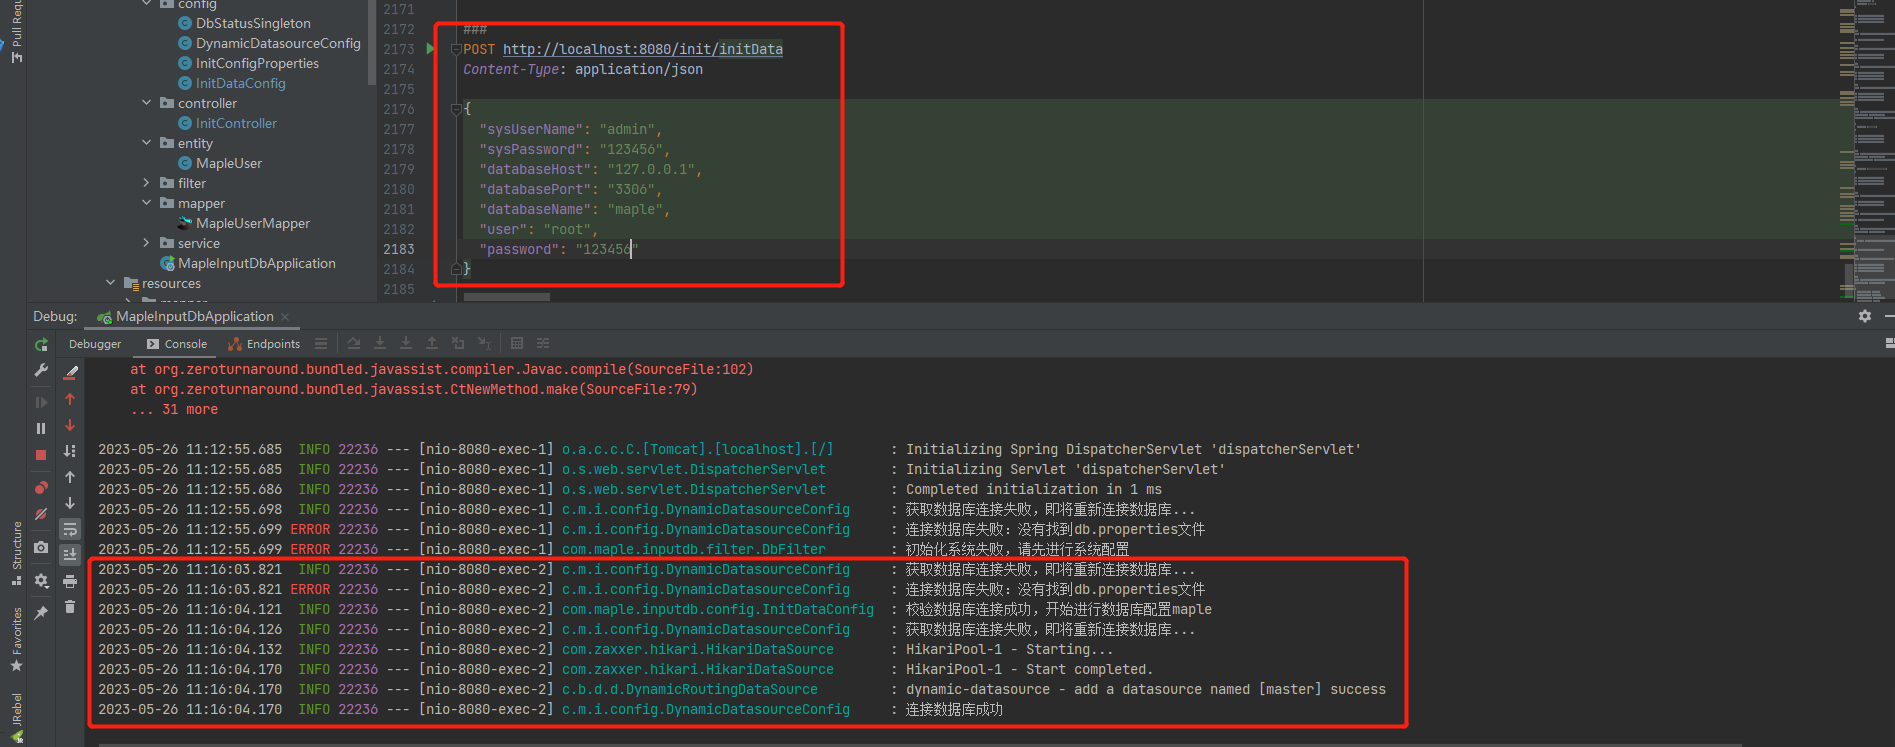Click project tree vertical scrollbar
The height and width of the screenshot is (747, 1895).
click(x=372, y=40)
